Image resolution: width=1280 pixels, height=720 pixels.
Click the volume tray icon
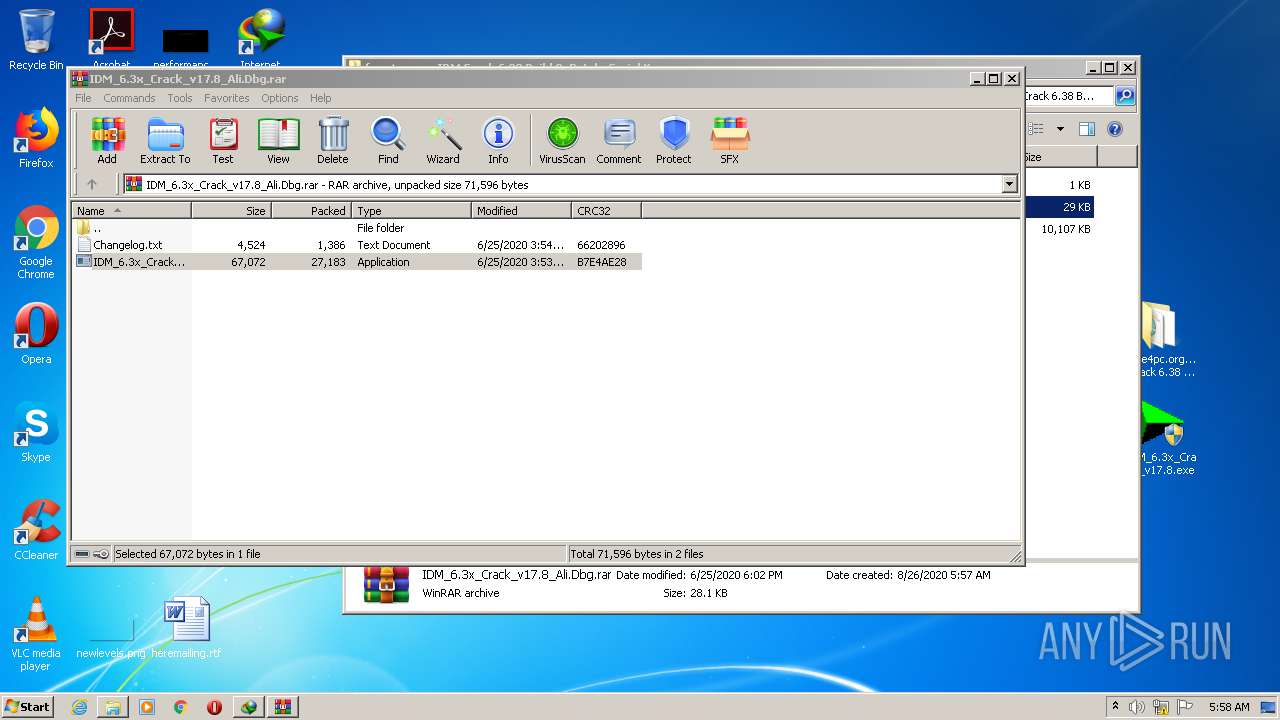point(1137,707)
